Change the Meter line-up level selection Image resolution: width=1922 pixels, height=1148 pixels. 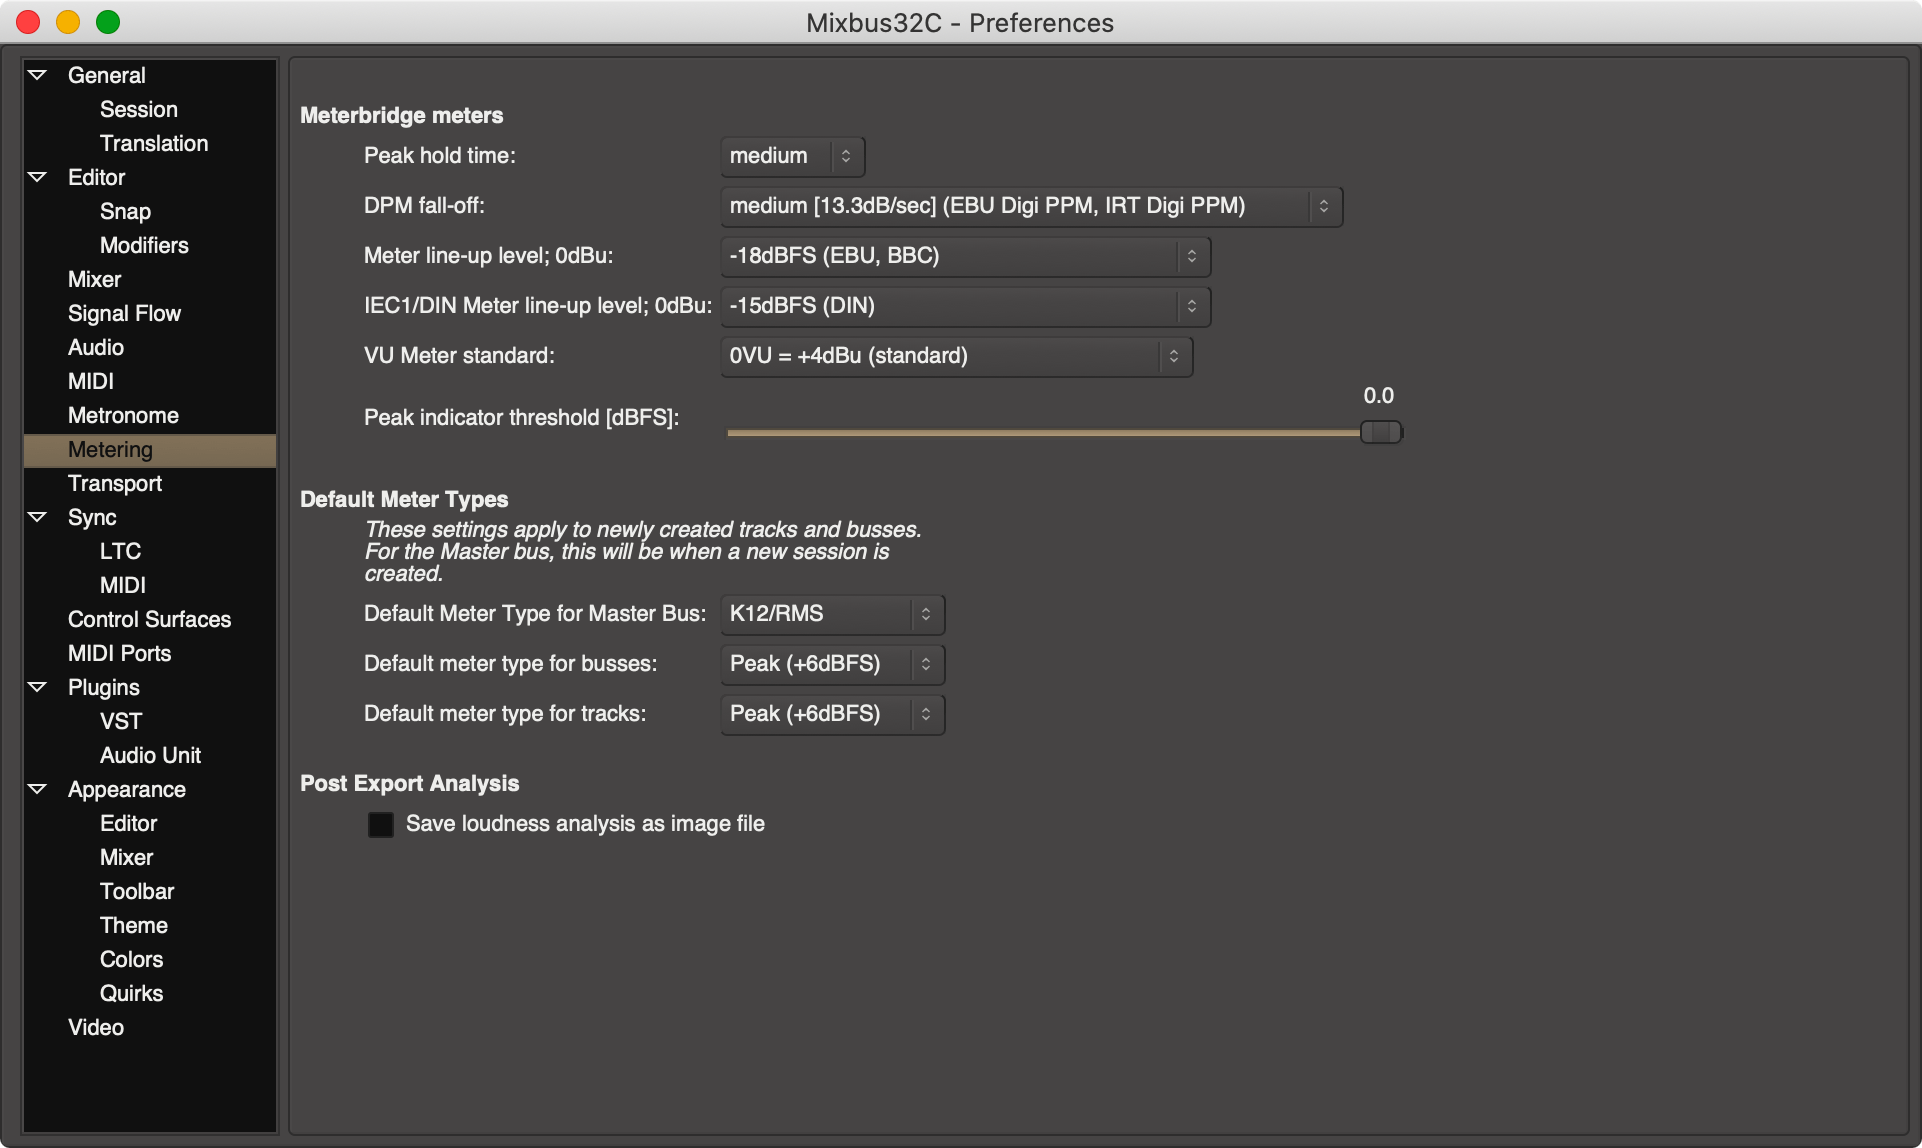point(964,256)
